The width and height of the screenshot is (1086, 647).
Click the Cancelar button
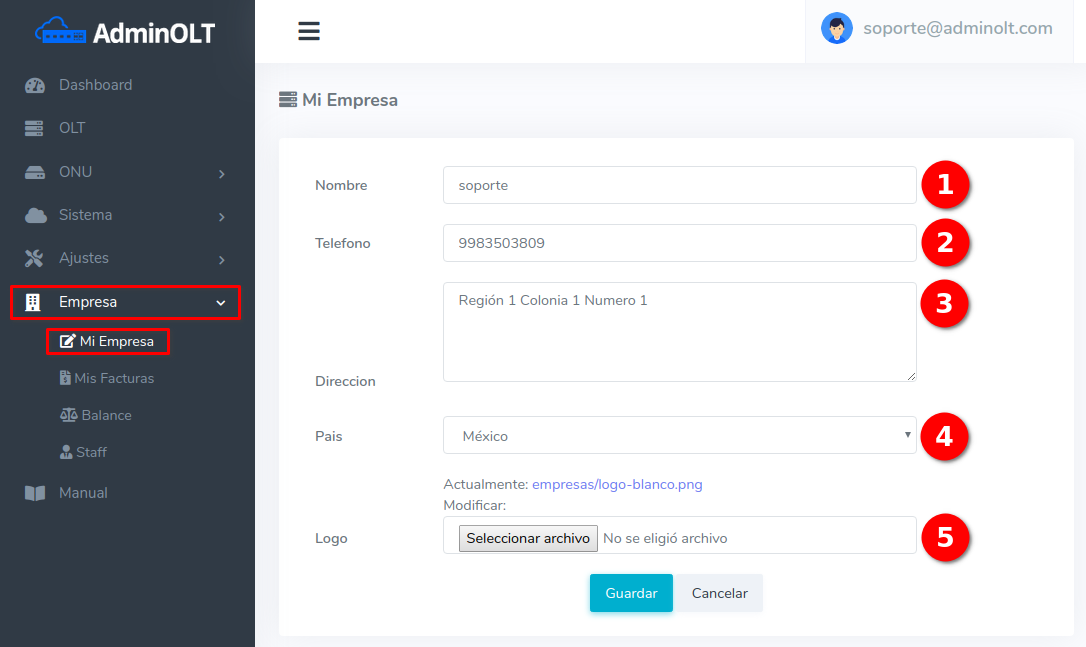[719, 593]
